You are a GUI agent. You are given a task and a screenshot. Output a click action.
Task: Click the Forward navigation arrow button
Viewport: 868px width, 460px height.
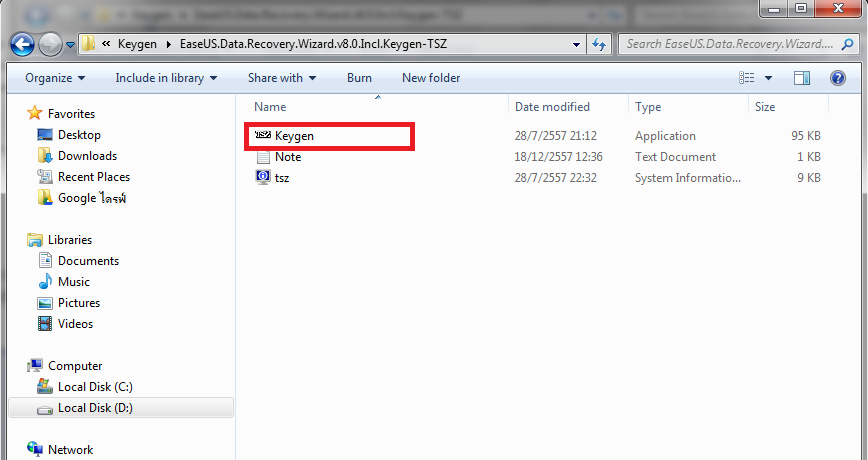(x=50, y=44)
